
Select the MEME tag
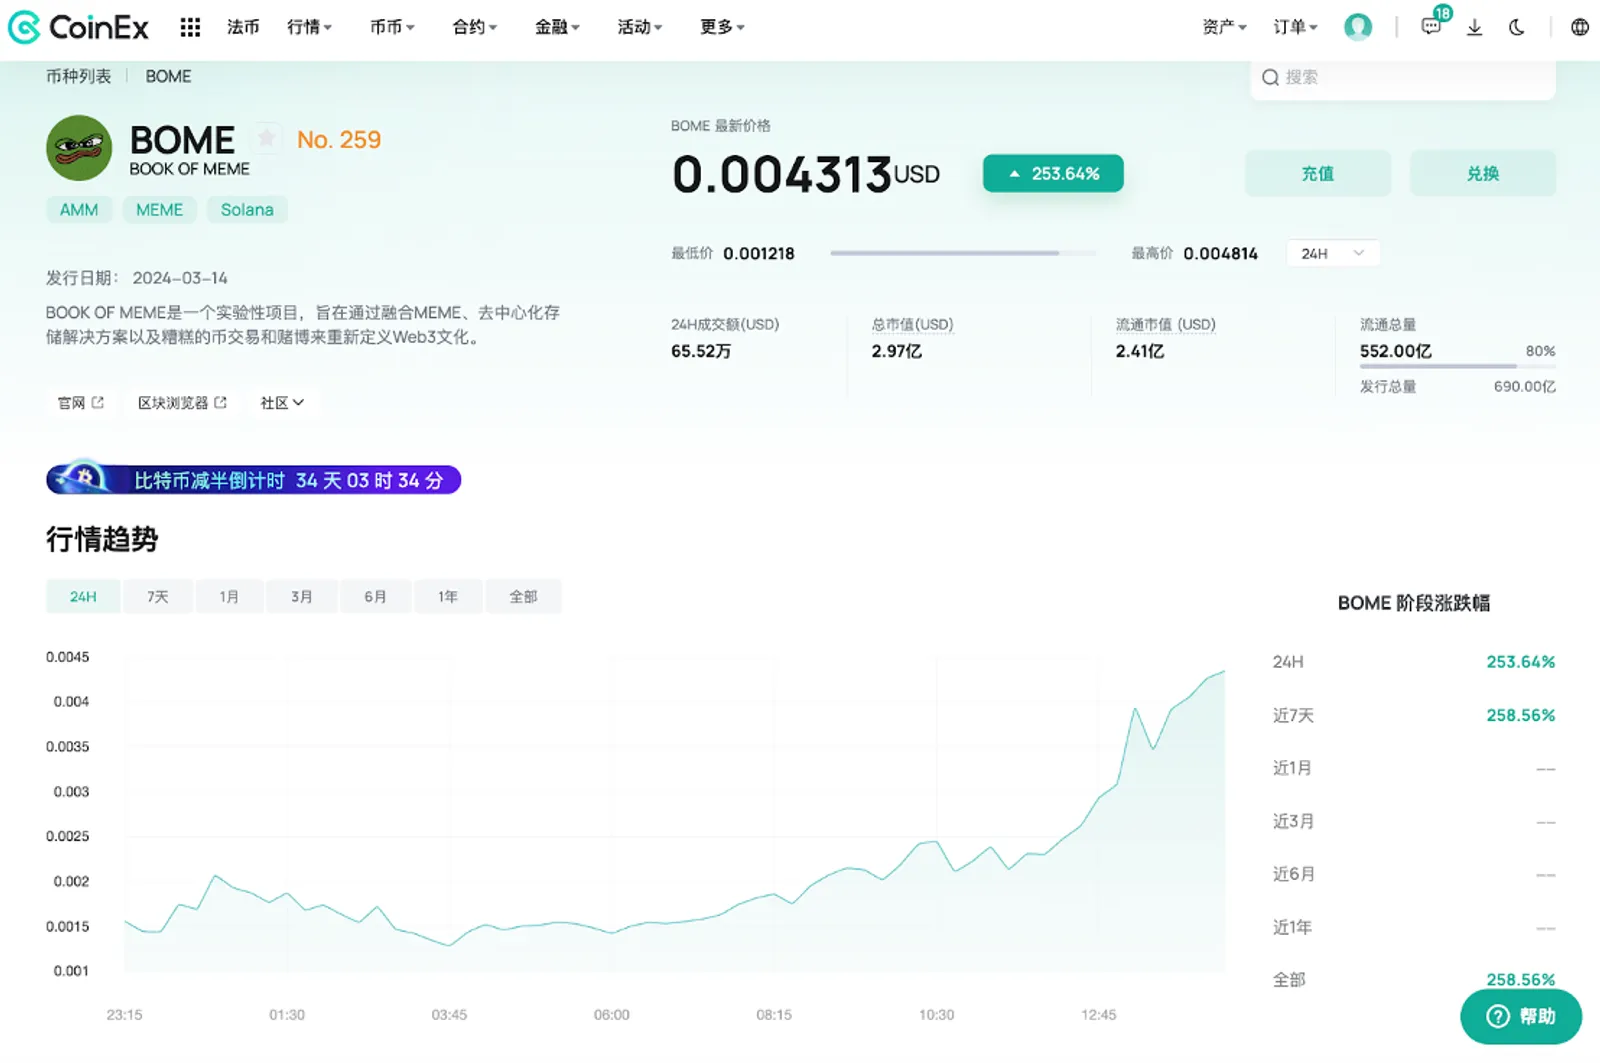click(160, 210)
